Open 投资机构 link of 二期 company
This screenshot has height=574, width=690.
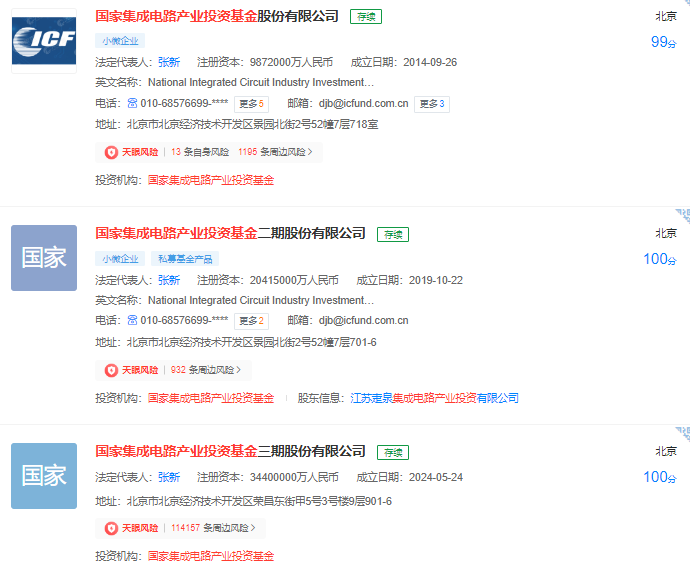coord(211,398)
